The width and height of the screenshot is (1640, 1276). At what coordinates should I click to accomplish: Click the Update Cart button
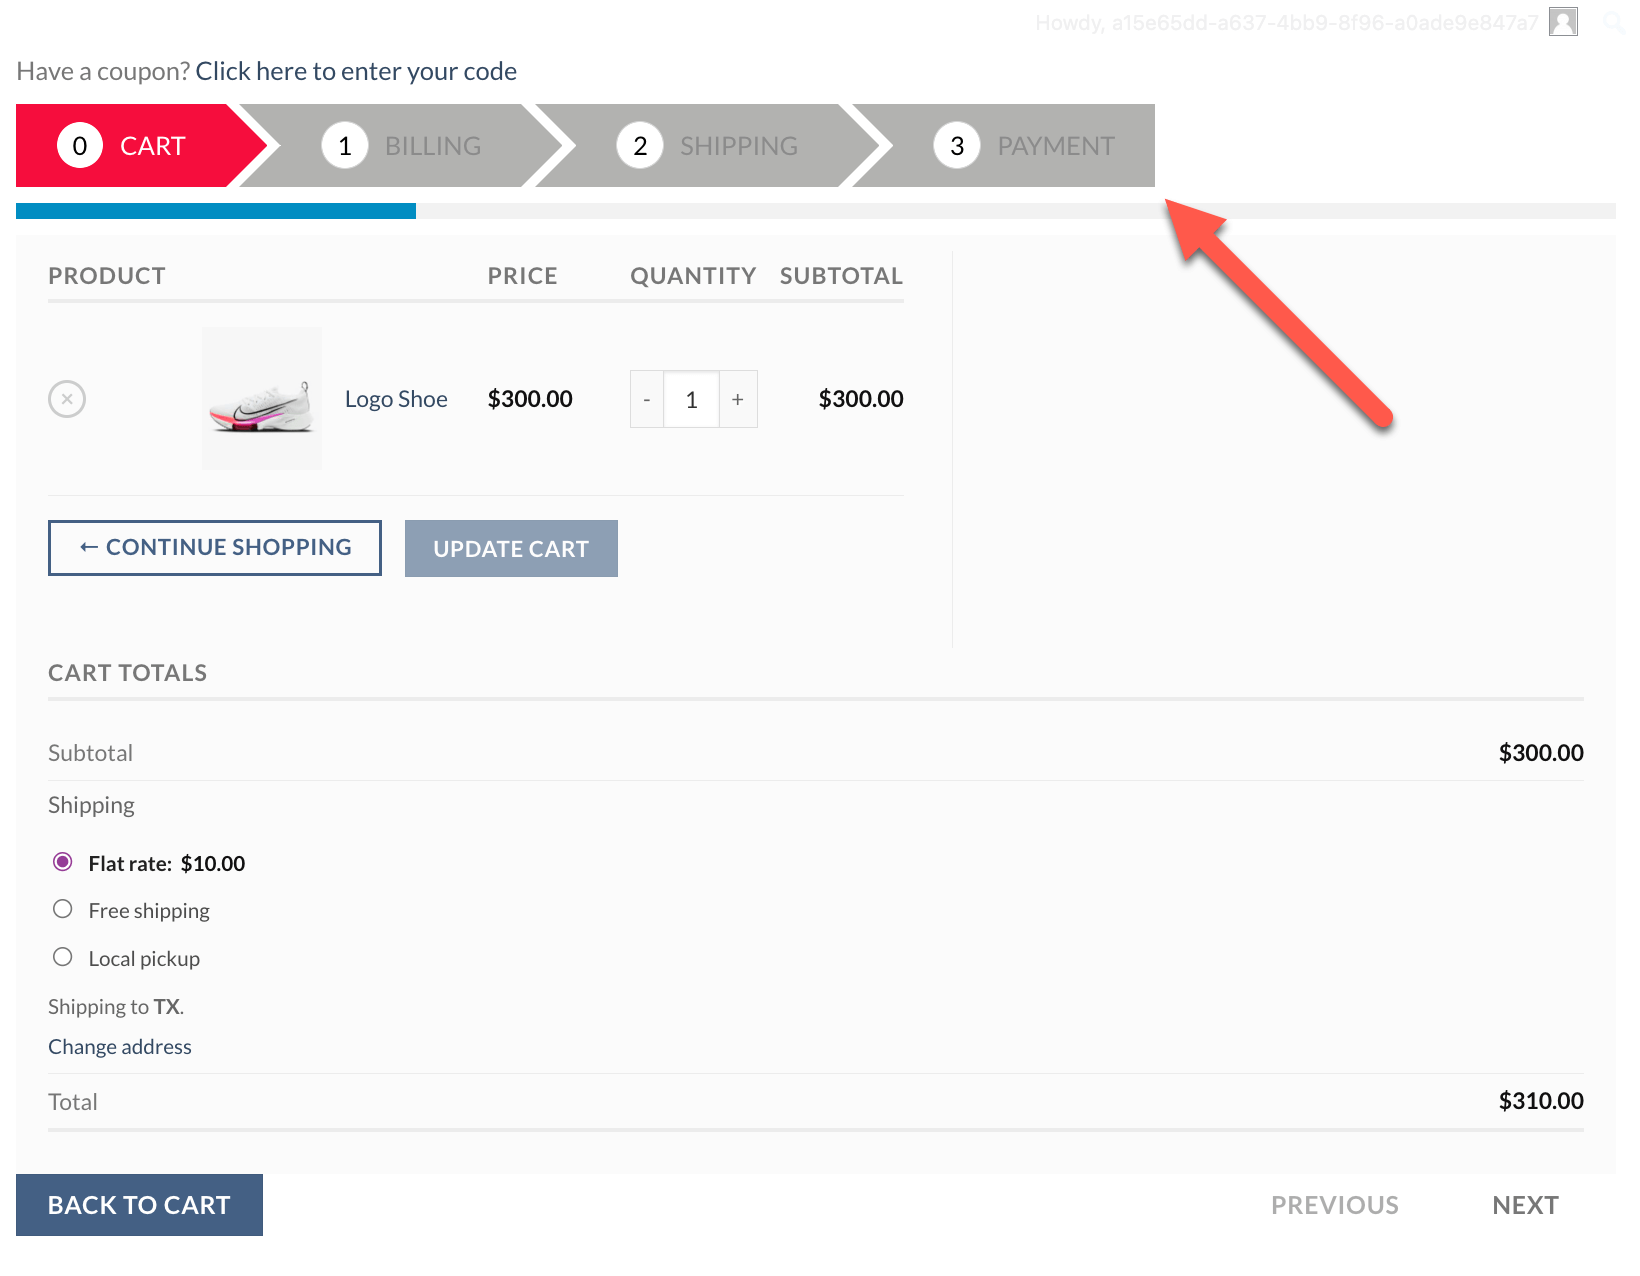(511, 548)
